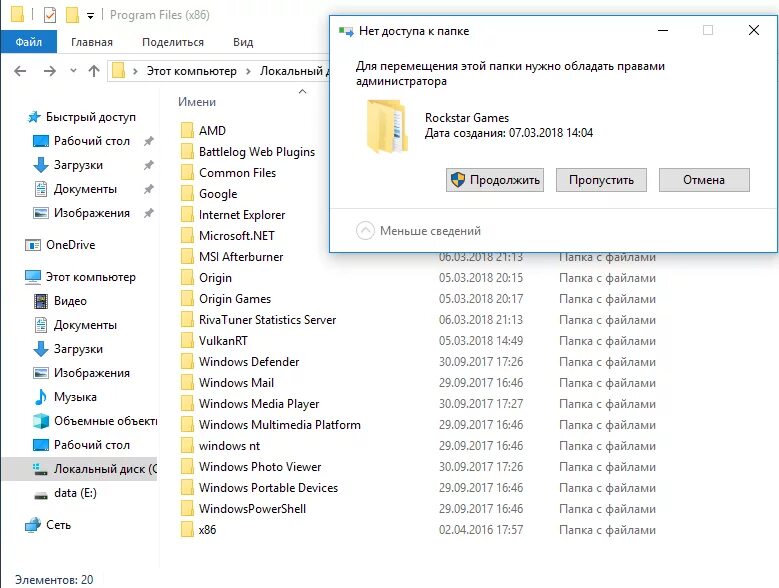Screen dimensions: 779x588
Task: Select the x86 folder
Action: 207,530
